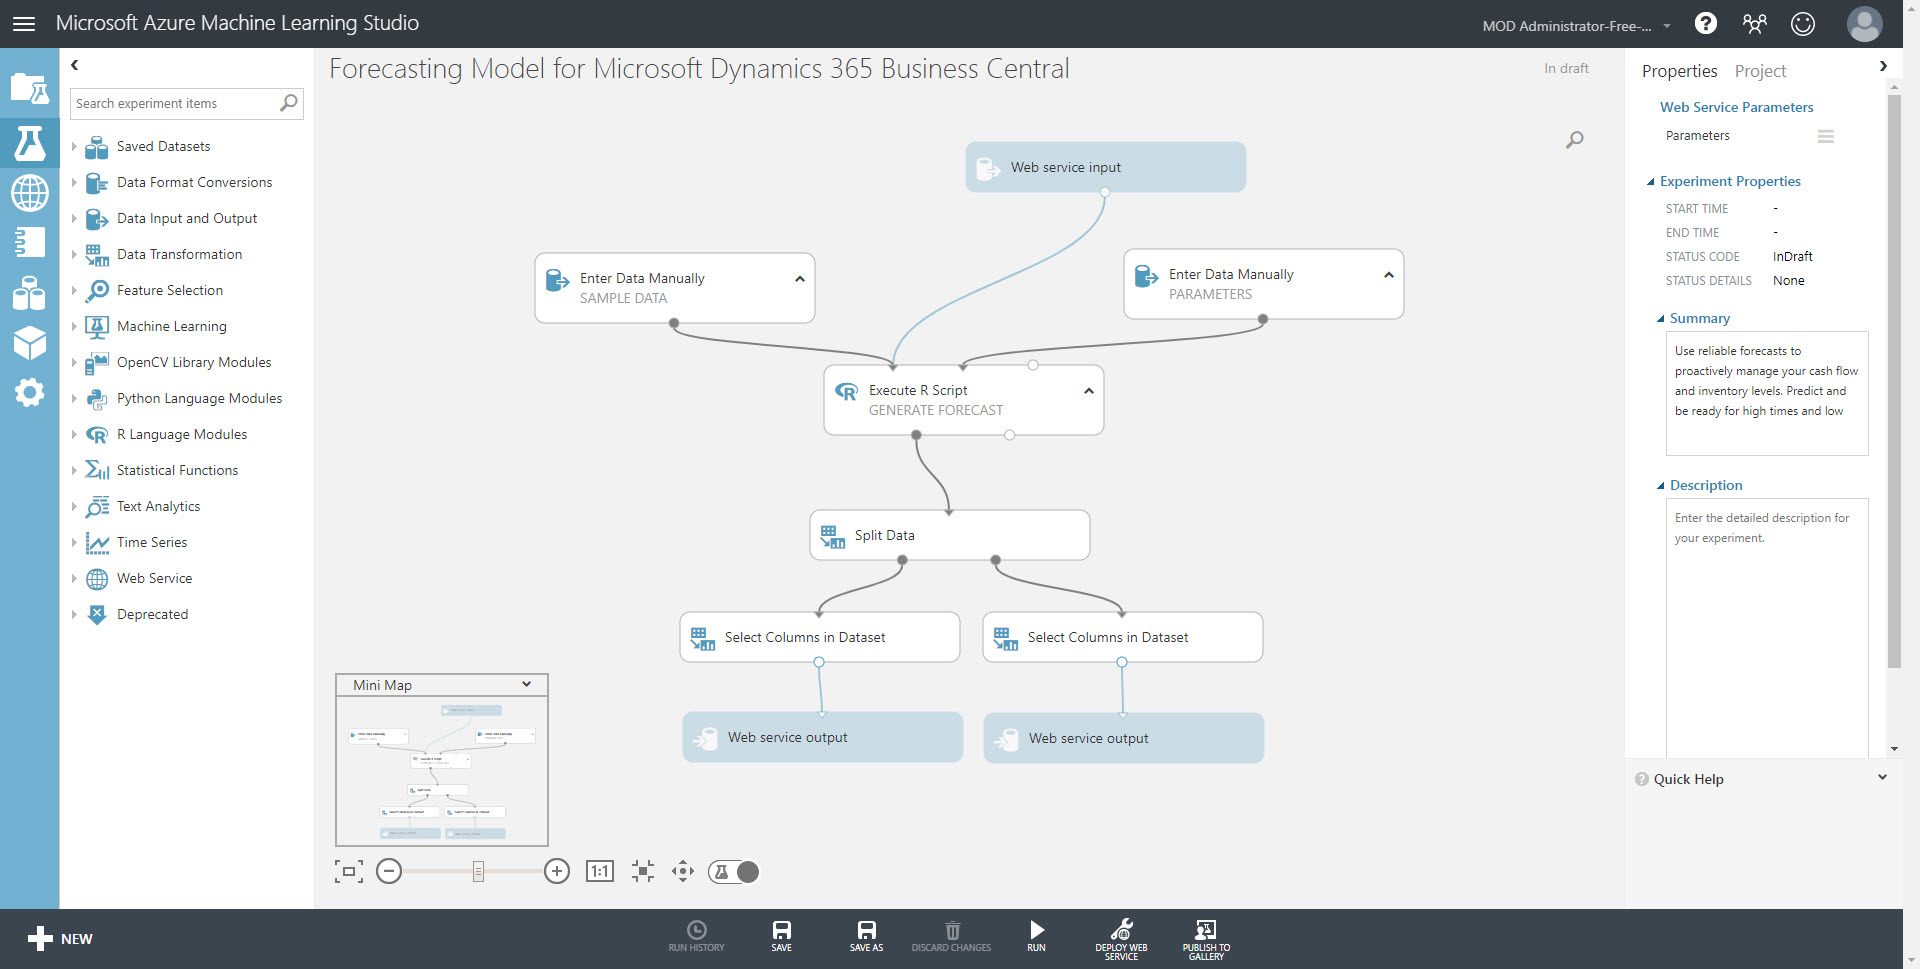Click the Web Service Parameters heading
This screenshot has height=969, width=1920.
(1736, 107)
